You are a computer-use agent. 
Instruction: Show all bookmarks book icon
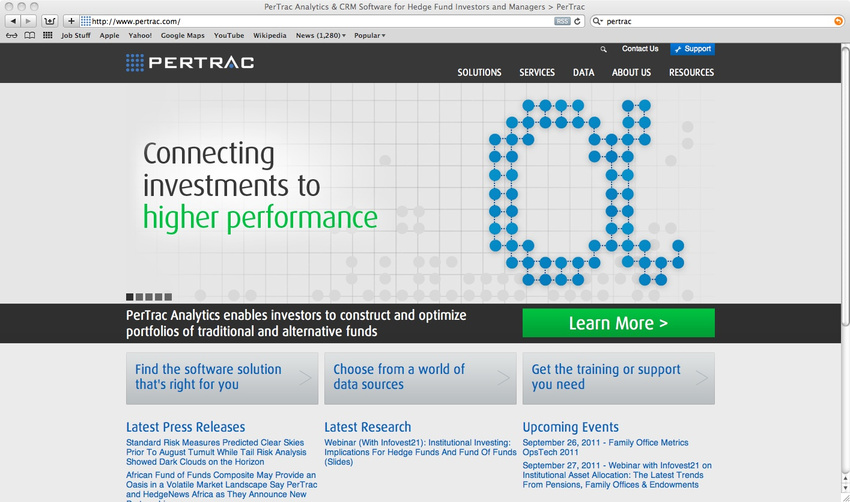pos(30,35)
